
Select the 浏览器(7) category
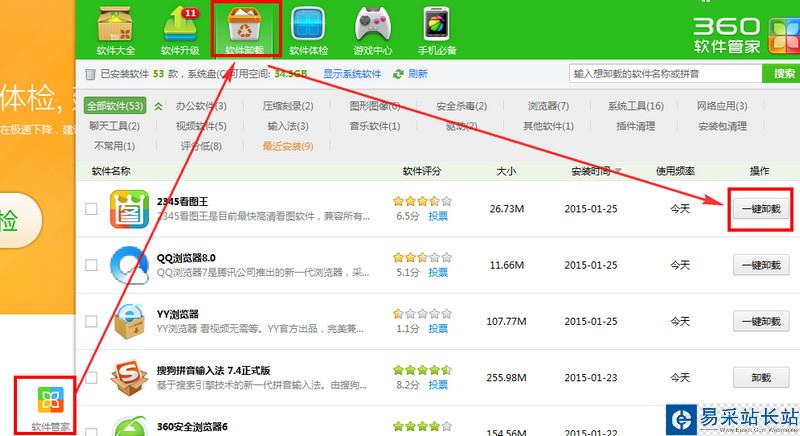click(548, 106)
